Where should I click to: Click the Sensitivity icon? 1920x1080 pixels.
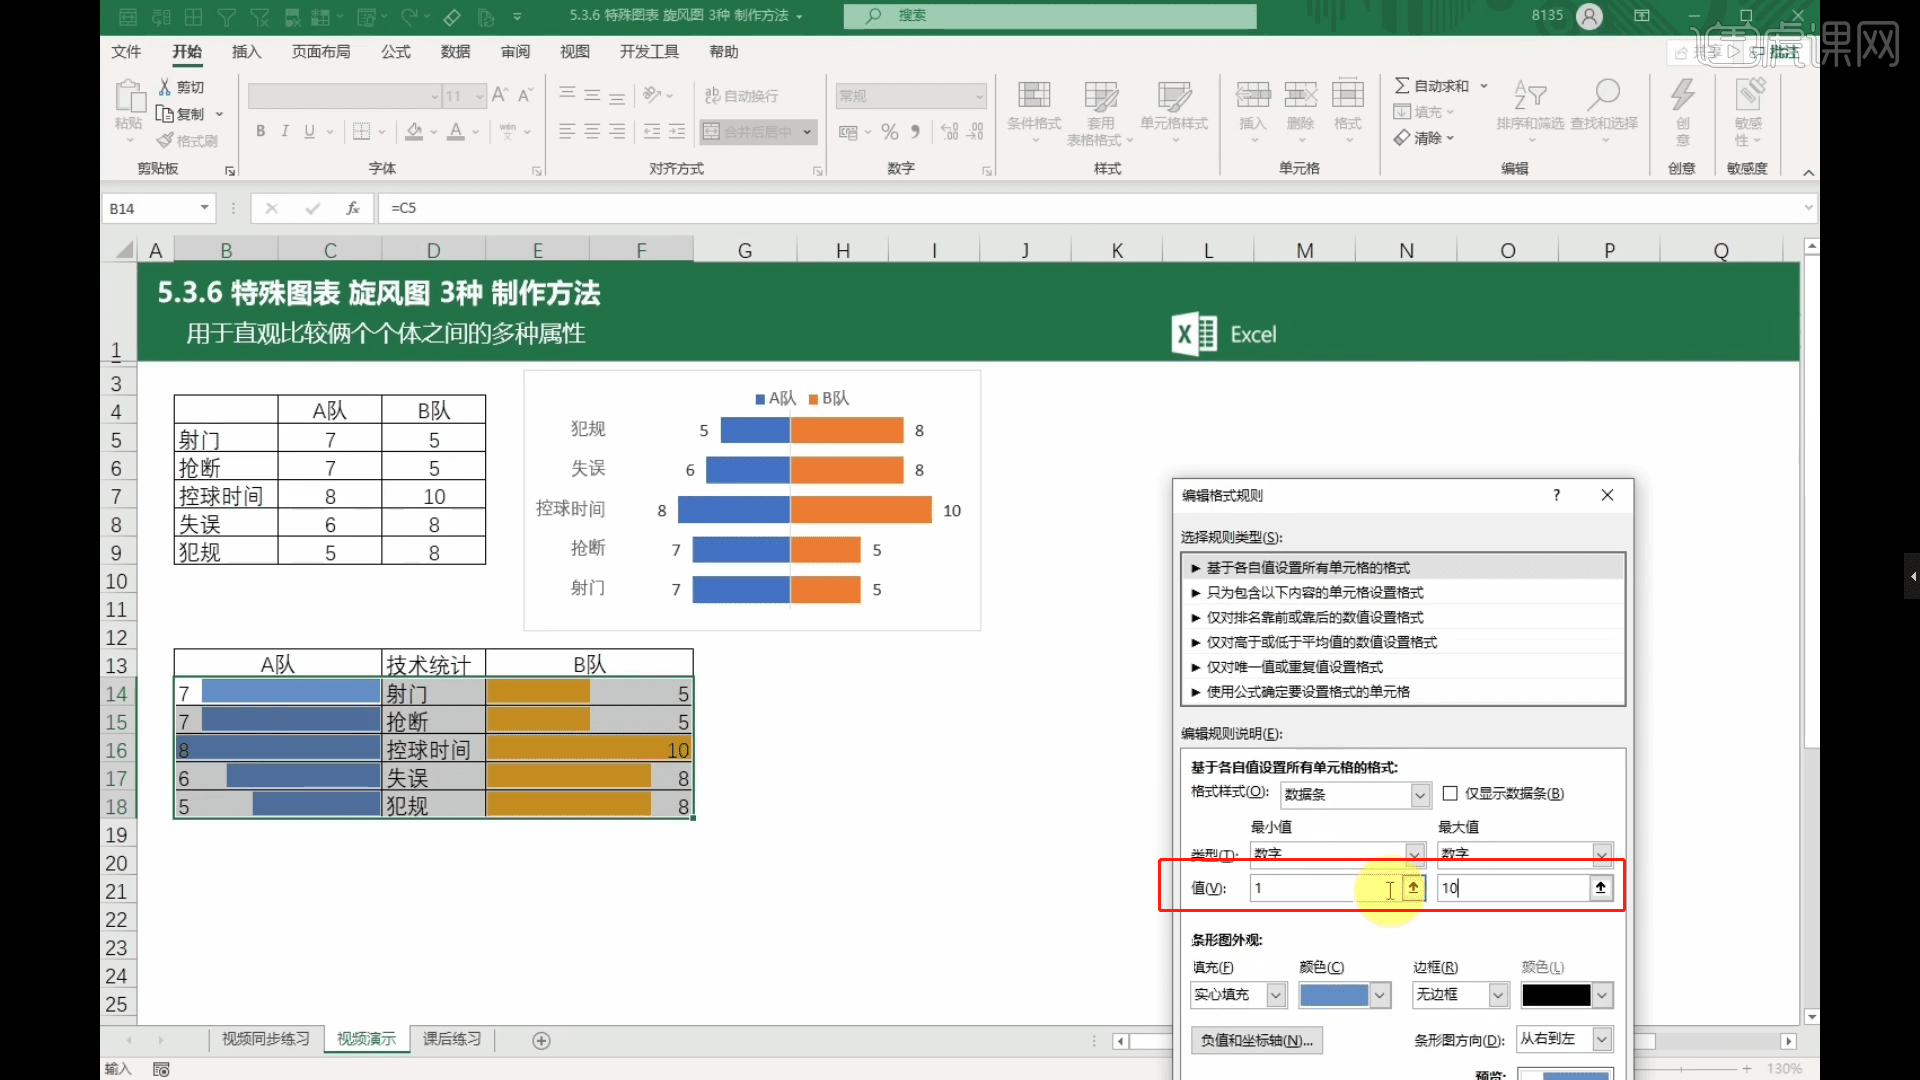pos(1749,95)
